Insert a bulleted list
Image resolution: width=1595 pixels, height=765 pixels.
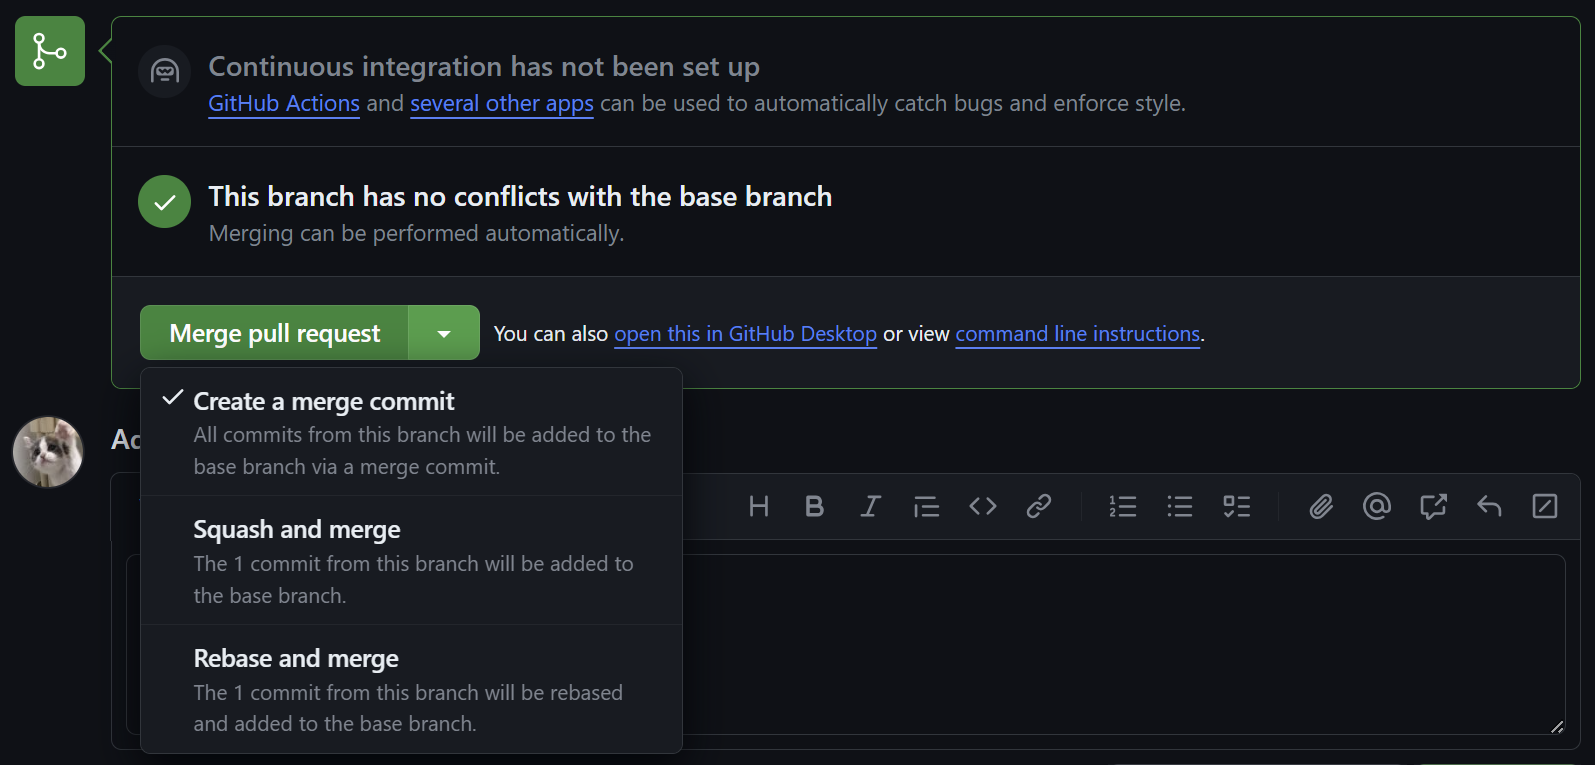click(x=1180, y=507)
